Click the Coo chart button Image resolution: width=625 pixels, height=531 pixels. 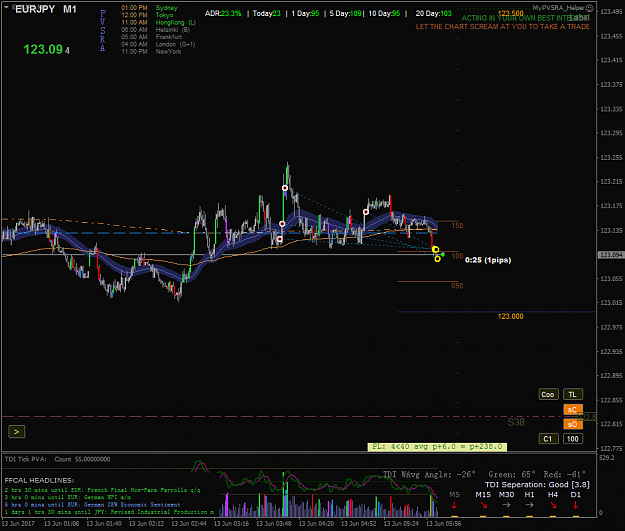548,394
